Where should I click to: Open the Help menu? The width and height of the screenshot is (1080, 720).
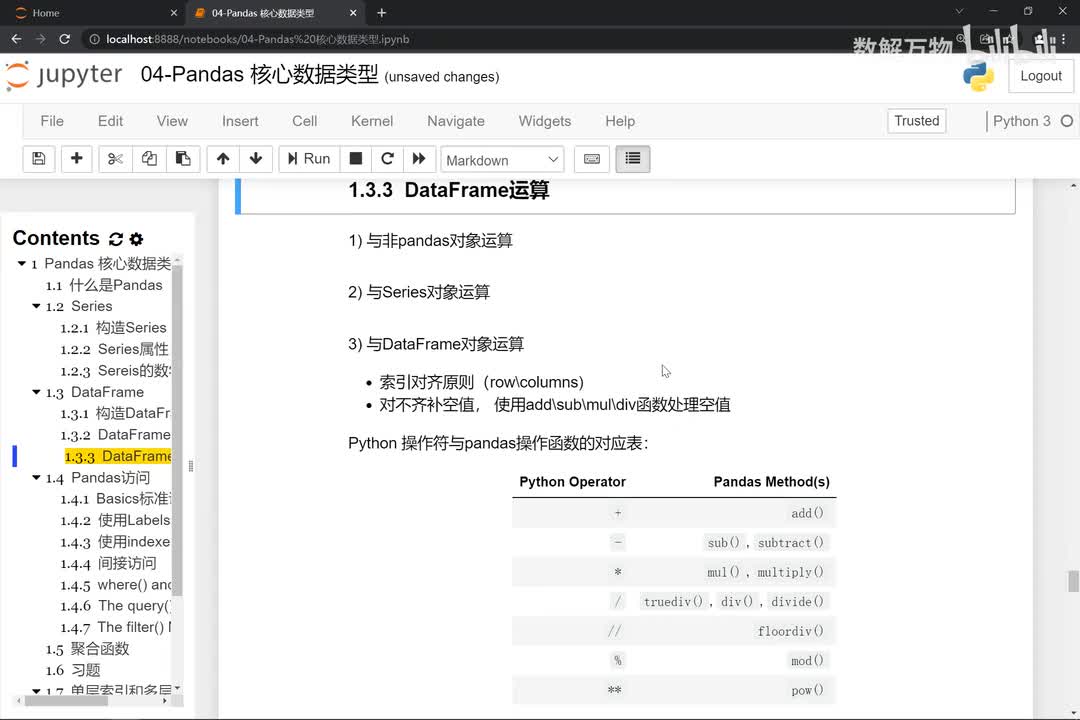click(x=620, y=121)
